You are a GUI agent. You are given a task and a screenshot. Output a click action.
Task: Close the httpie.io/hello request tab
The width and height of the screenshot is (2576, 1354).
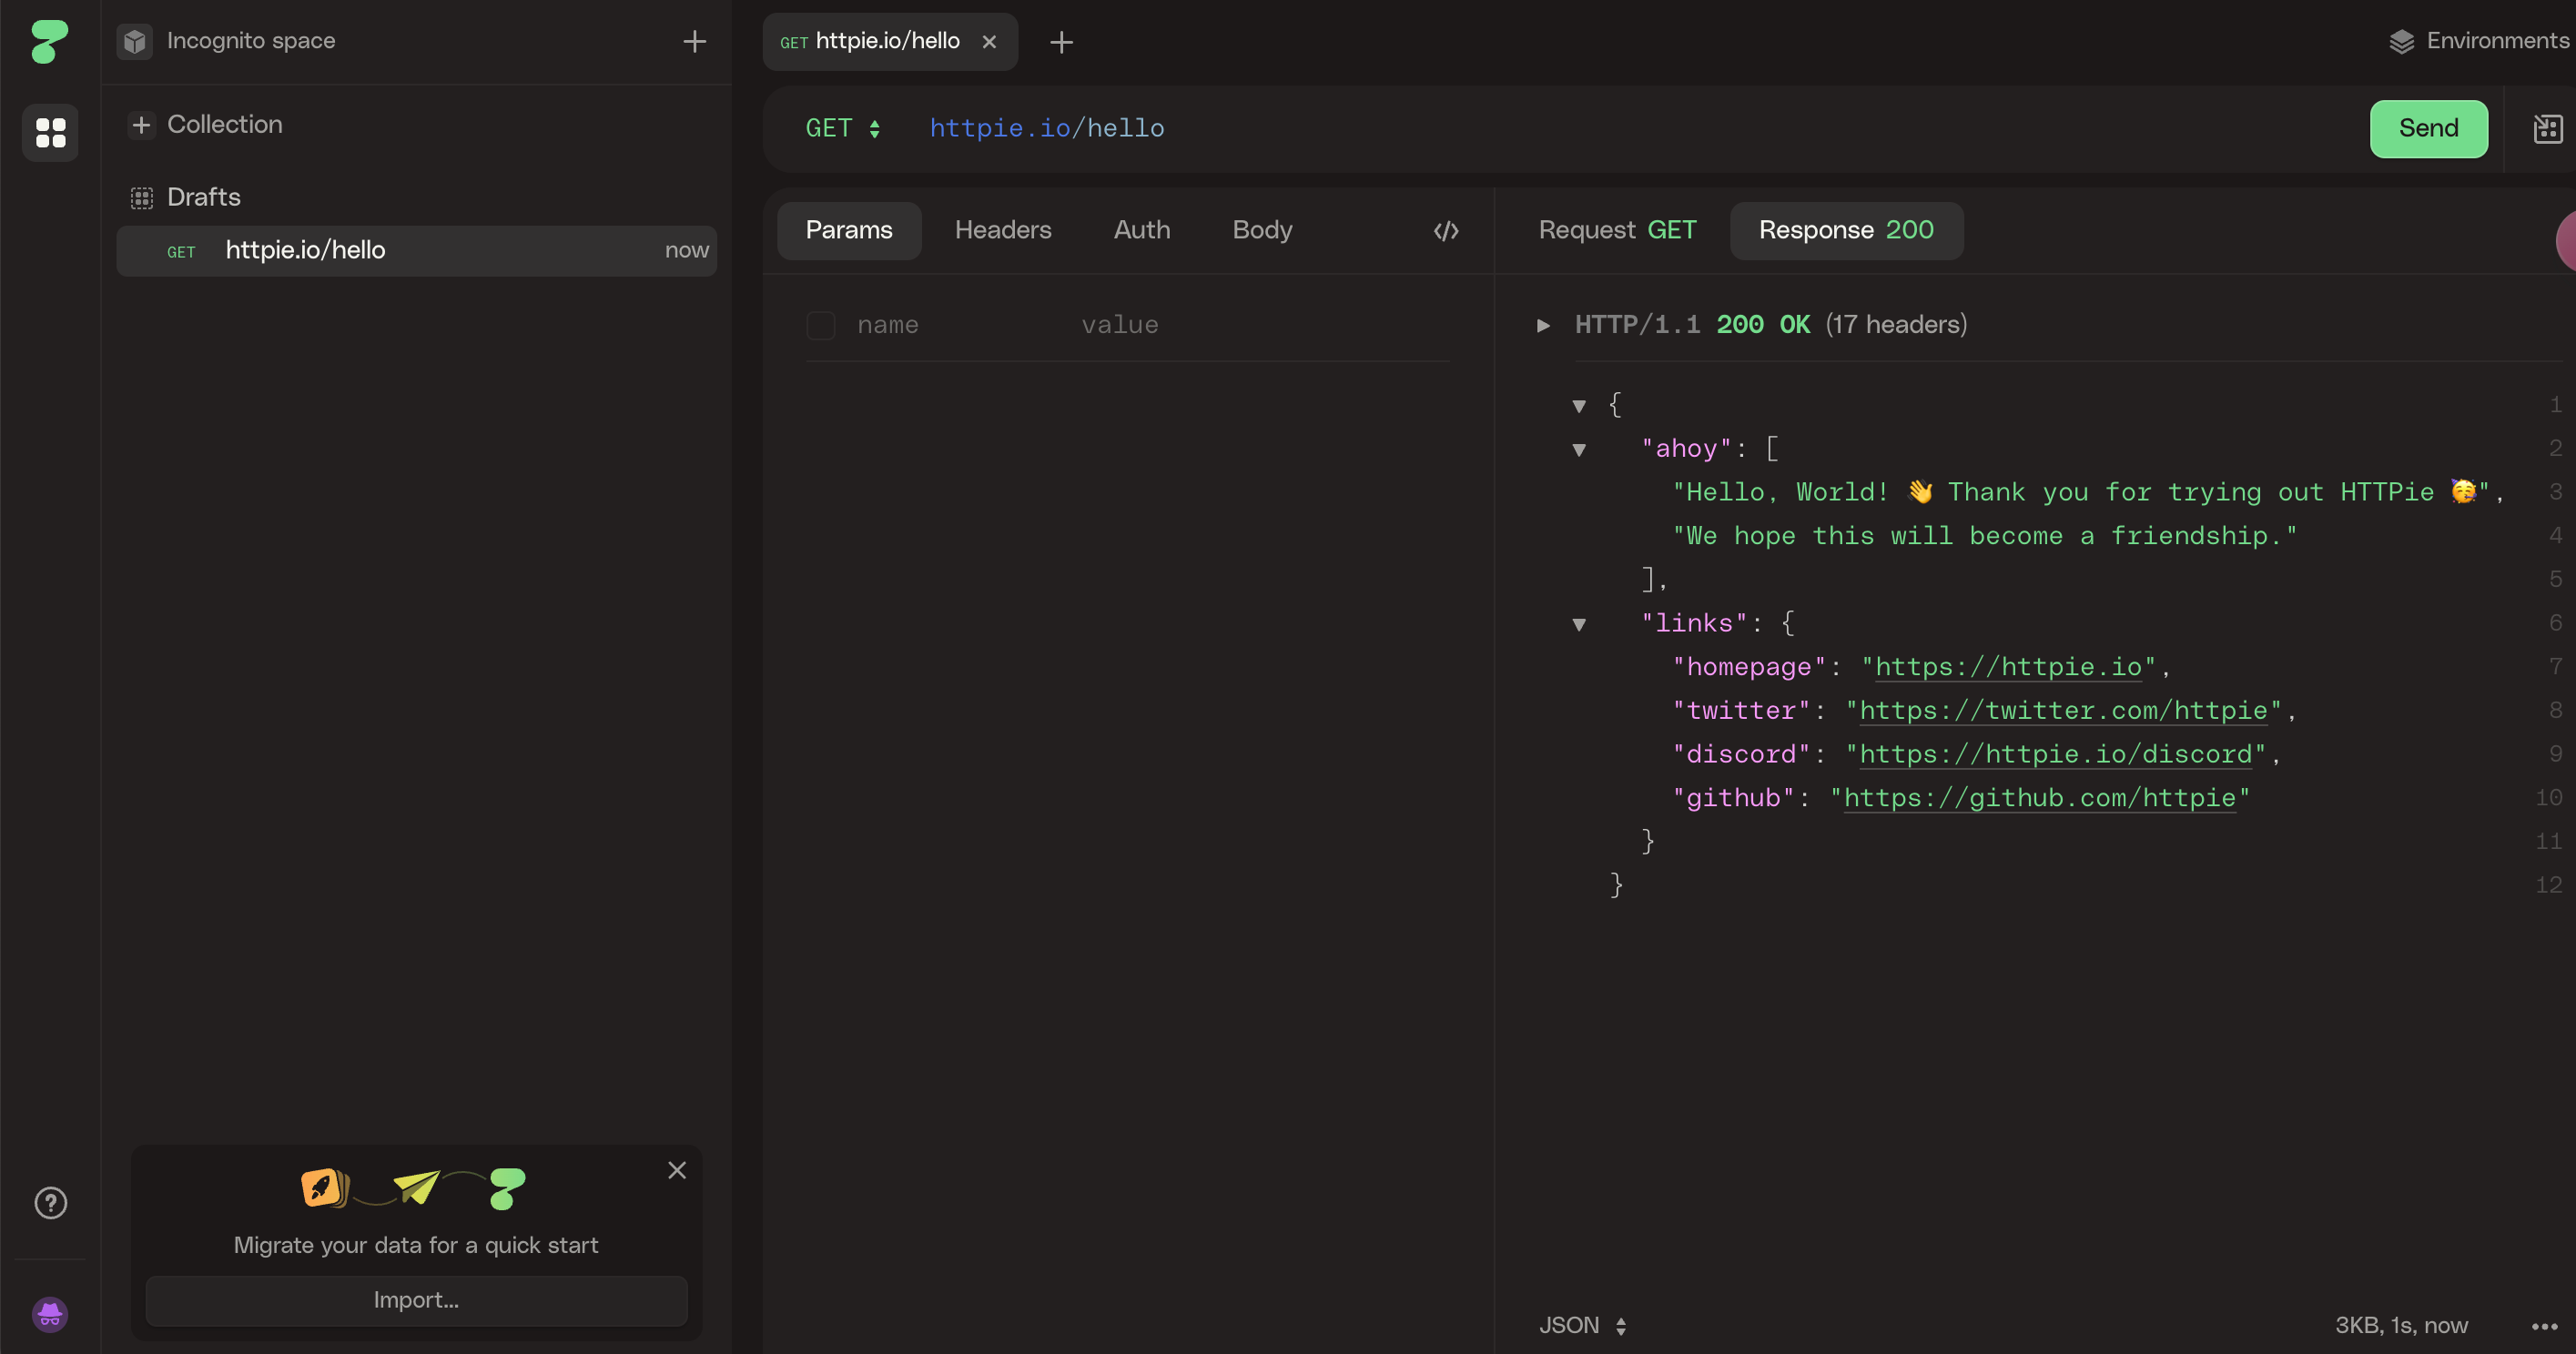[989, 41]
